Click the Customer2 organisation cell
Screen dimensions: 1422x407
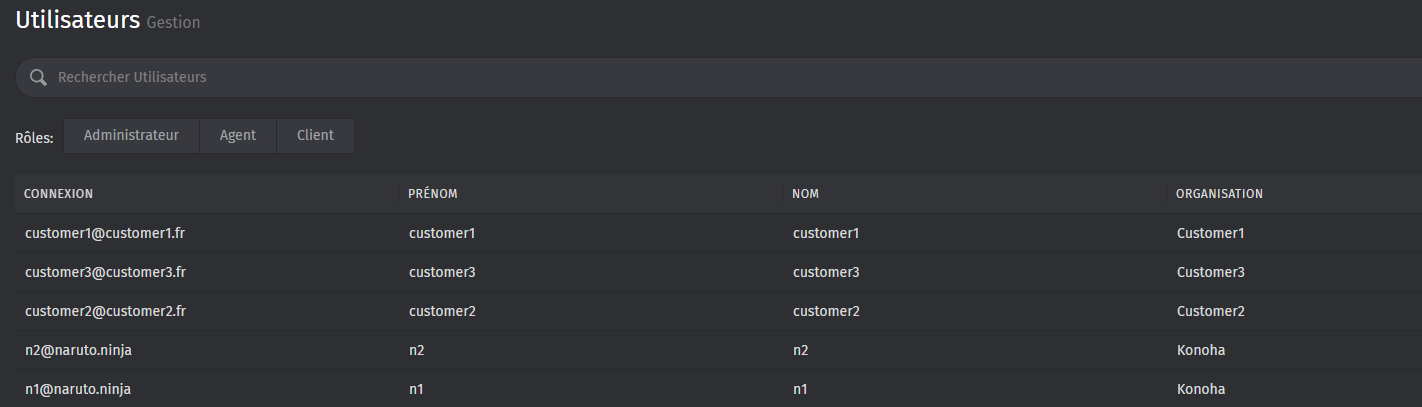pyautogui.click(x=1210, y=311)
